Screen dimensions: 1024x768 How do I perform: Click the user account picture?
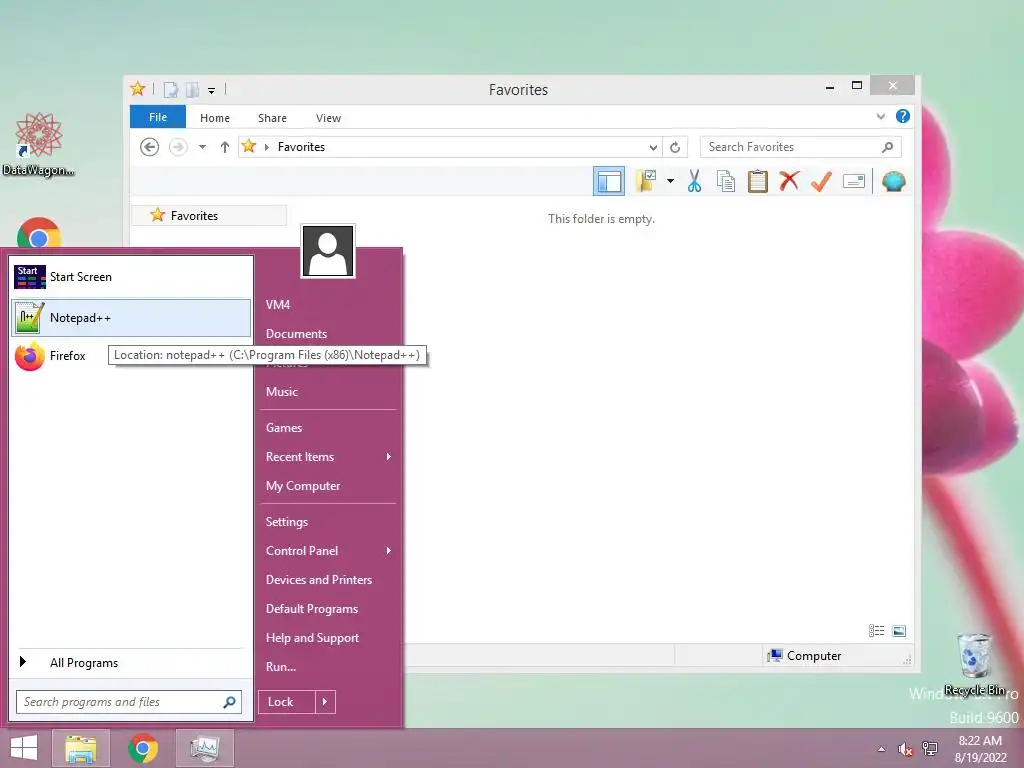point(328,251)
